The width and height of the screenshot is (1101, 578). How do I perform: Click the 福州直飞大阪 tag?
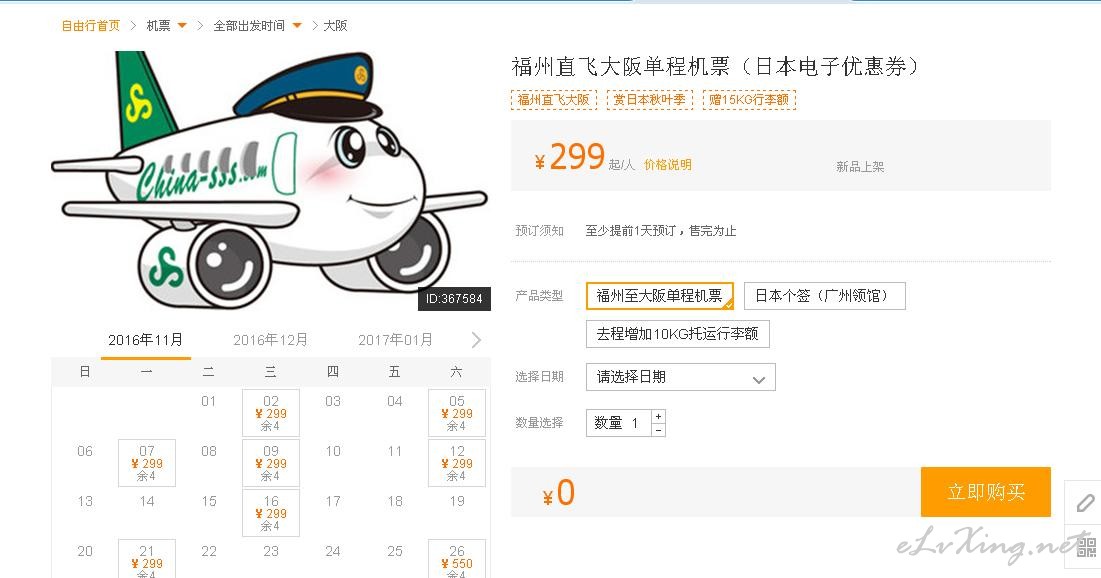tap(553, 100)
